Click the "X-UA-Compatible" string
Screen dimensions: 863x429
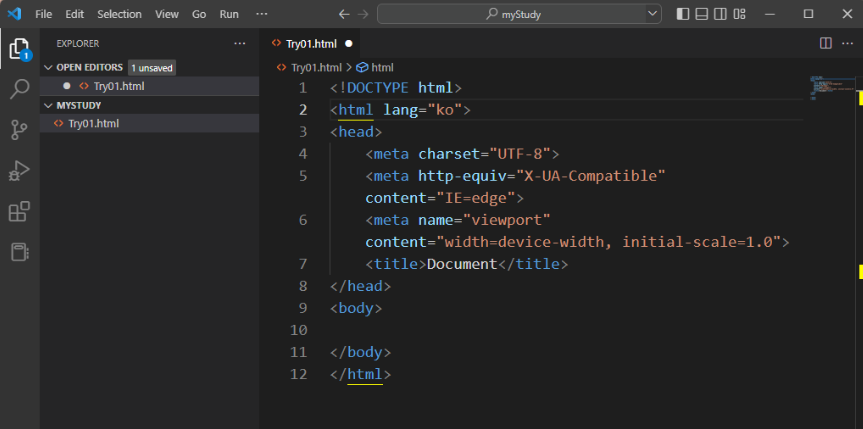pyautogui.click(x=591, y=176)
